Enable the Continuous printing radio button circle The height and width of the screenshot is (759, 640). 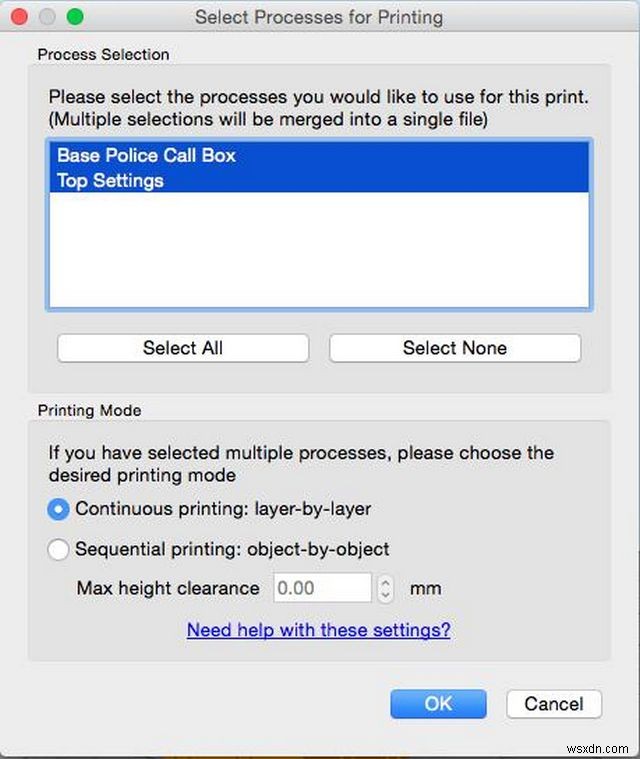click(x=59, y=509)
